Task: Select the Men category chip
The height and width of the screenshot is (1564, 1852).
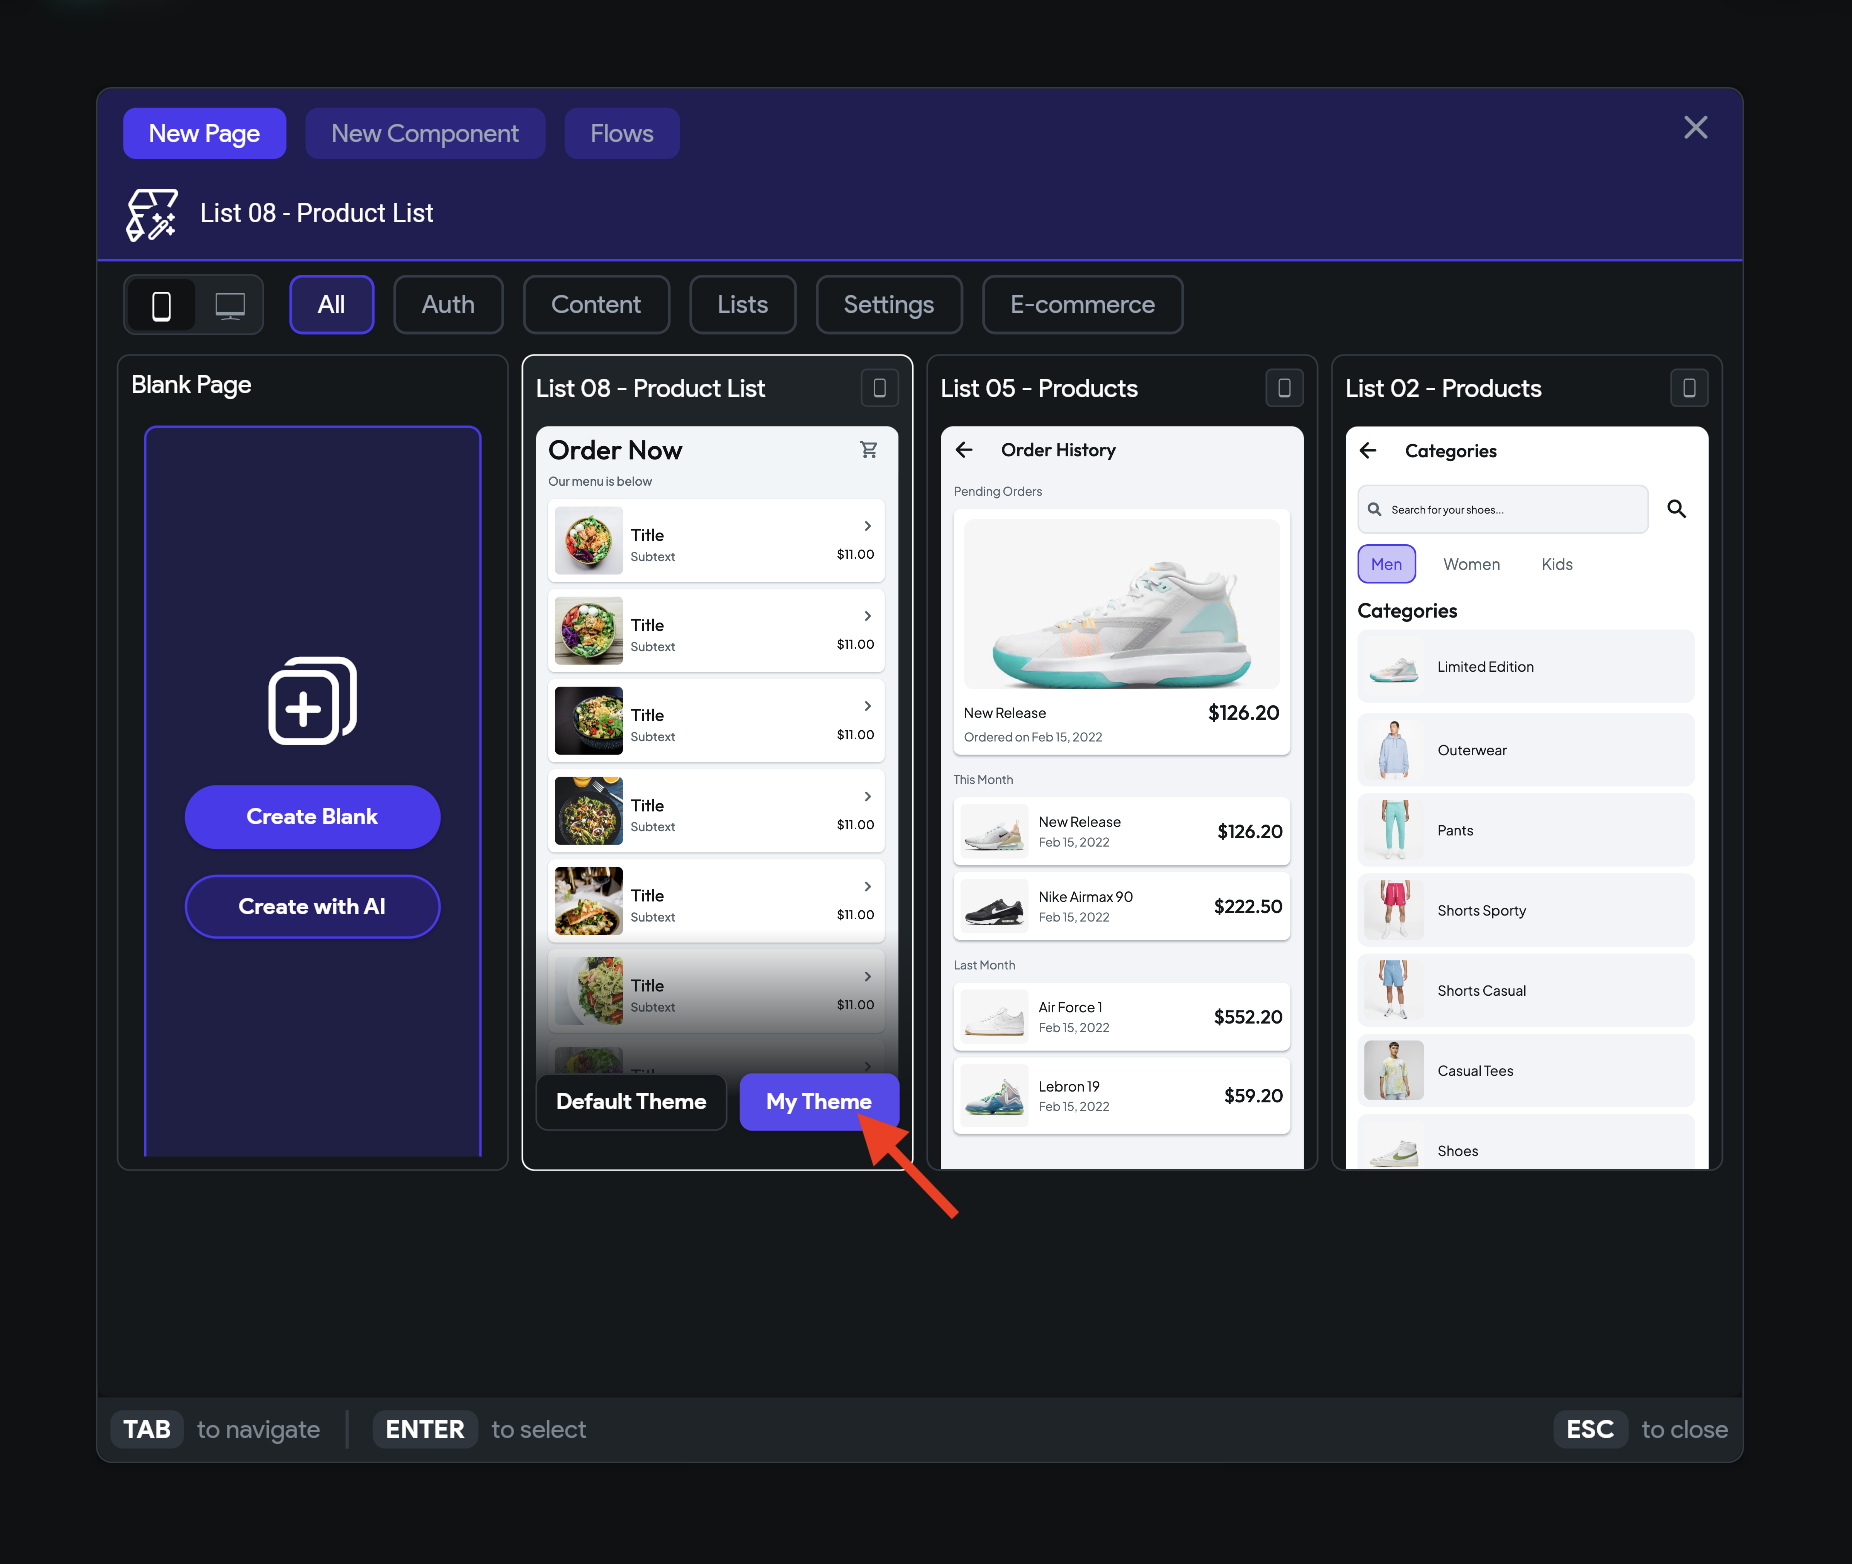Action: coord(1387,564)
